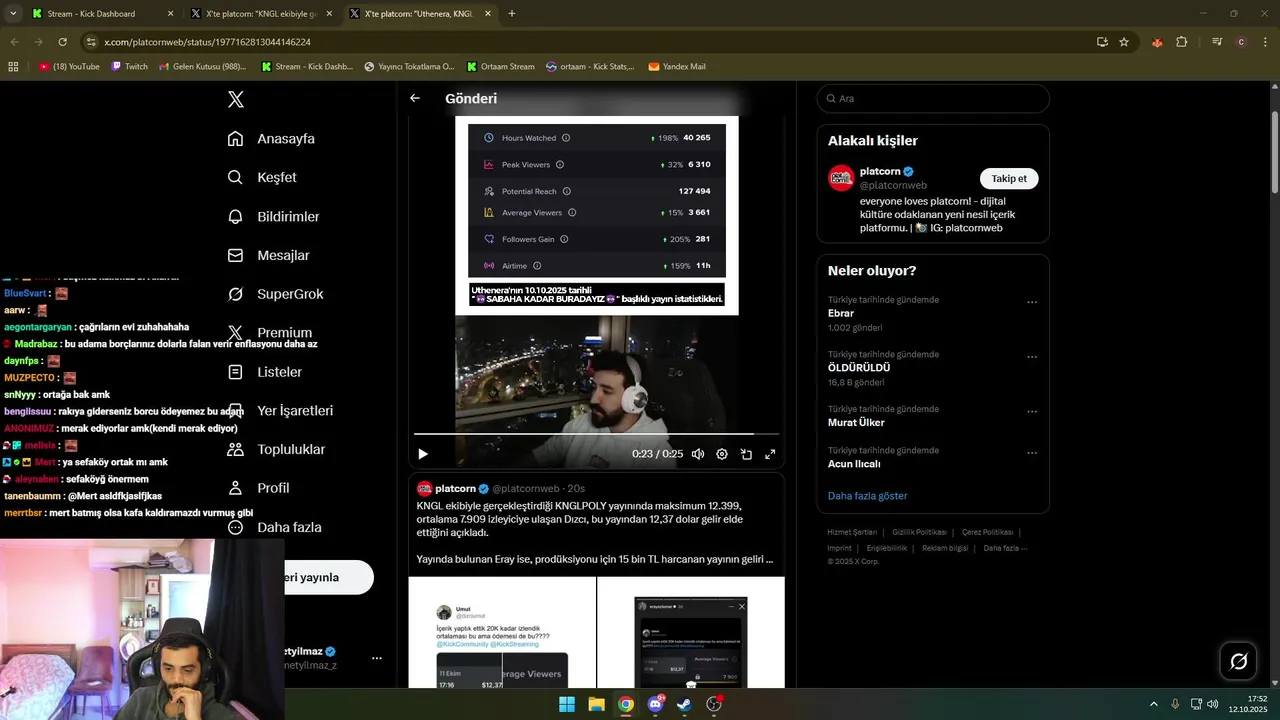The width and height of the screenshot is (1280, 720).
Task: Open YouTube bookmark
Action: (69, 67)
